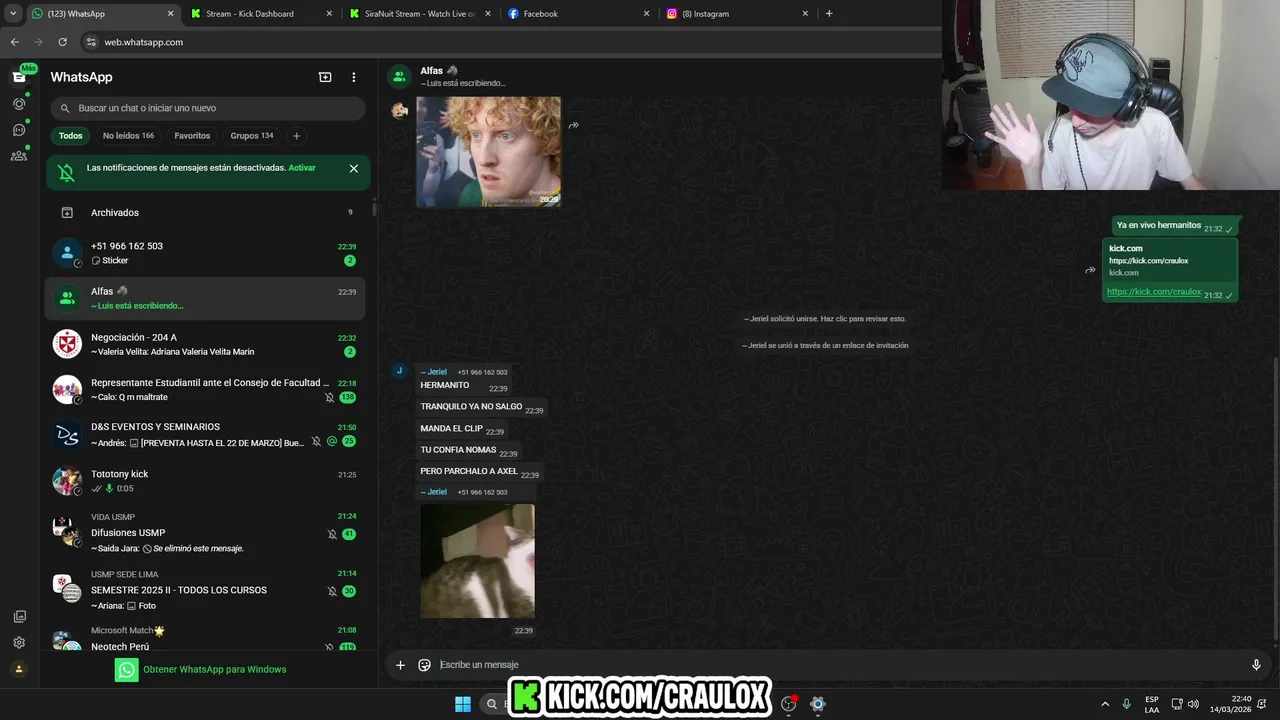This screenshot has height=720, width=1280.
Task: Open the taskbar volume icon
Action: click(x=1193, y=704)
